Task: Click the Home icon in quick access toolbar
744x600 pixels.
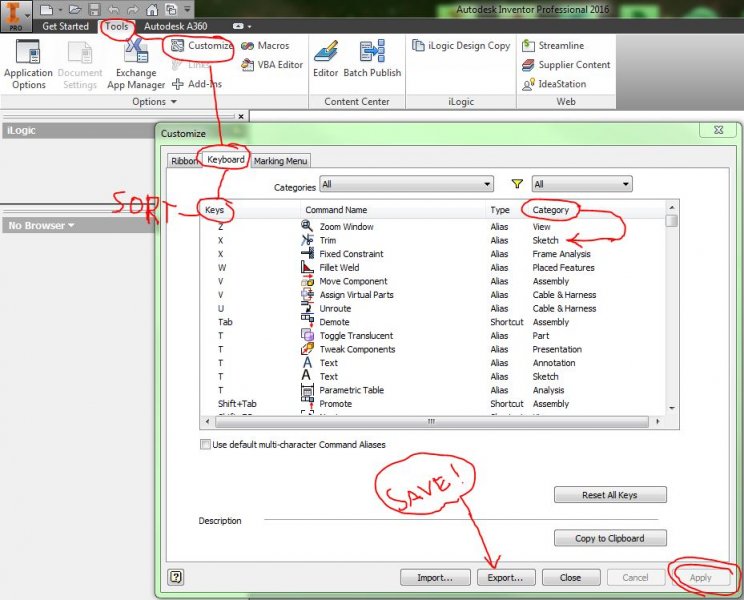Action: pyautogui.click(x=152, y=9)
